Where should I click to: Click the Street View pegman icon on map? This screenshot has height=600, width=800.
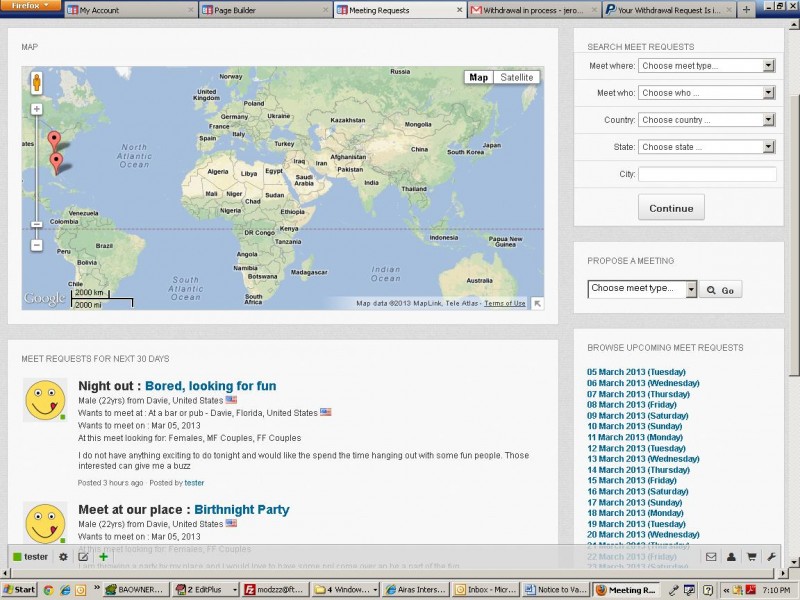(36, 83)
